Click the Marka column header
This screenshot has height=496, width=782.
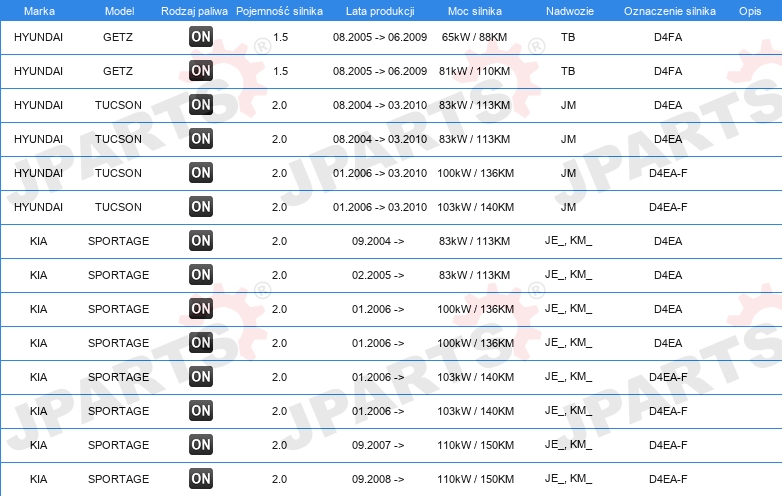[x=39, y=11]
